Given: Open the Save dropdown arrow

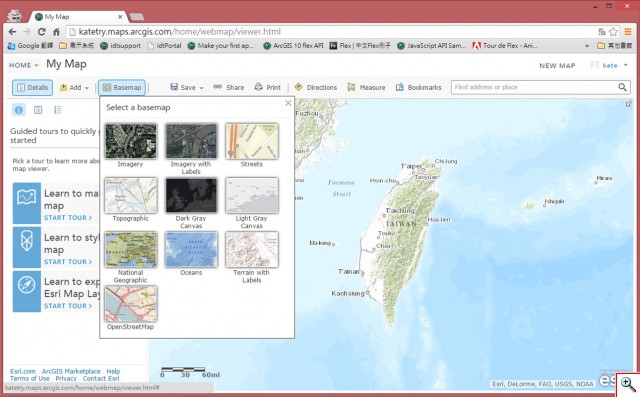Looking at the screenshot, I should [202, 88].
